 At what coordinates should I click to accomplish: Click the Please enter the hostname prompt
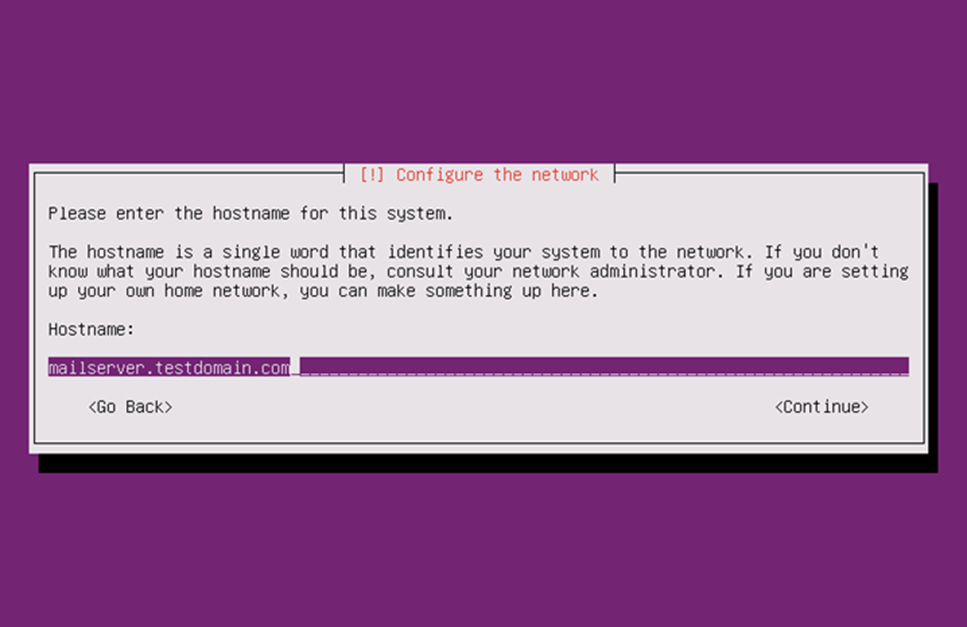tap(250, 213)
